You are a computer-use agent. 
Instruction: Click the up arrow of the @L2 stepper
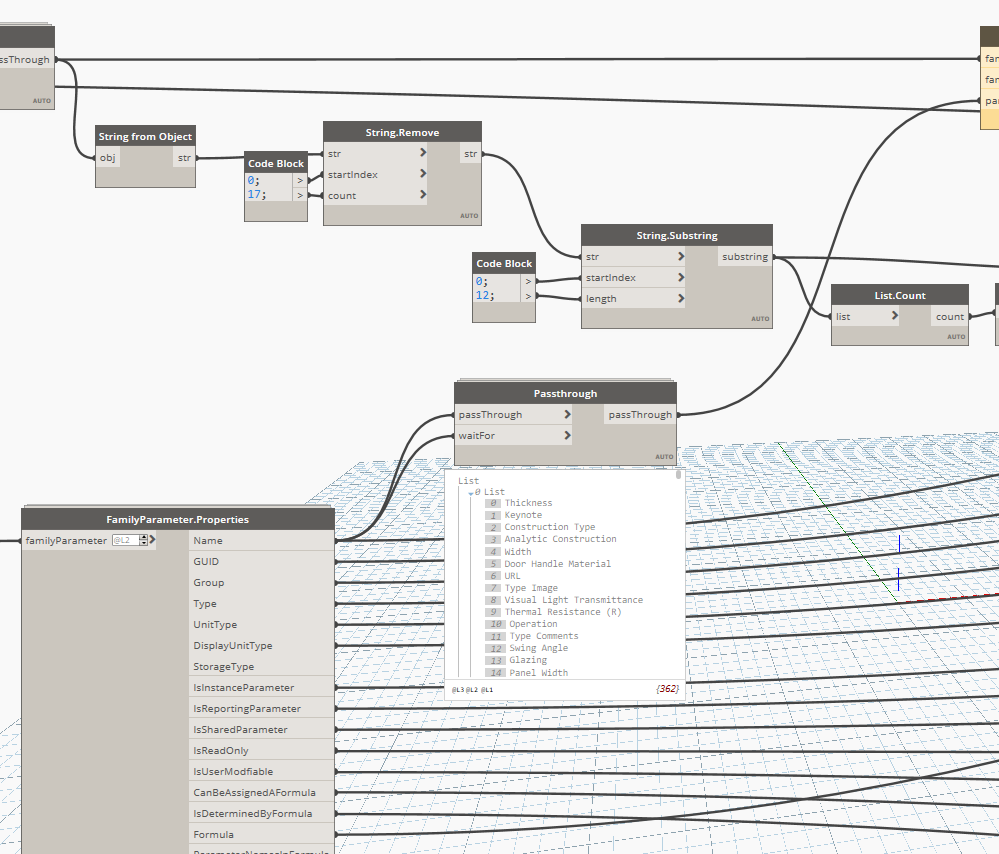pyautogui.click(x=142, y=536)
